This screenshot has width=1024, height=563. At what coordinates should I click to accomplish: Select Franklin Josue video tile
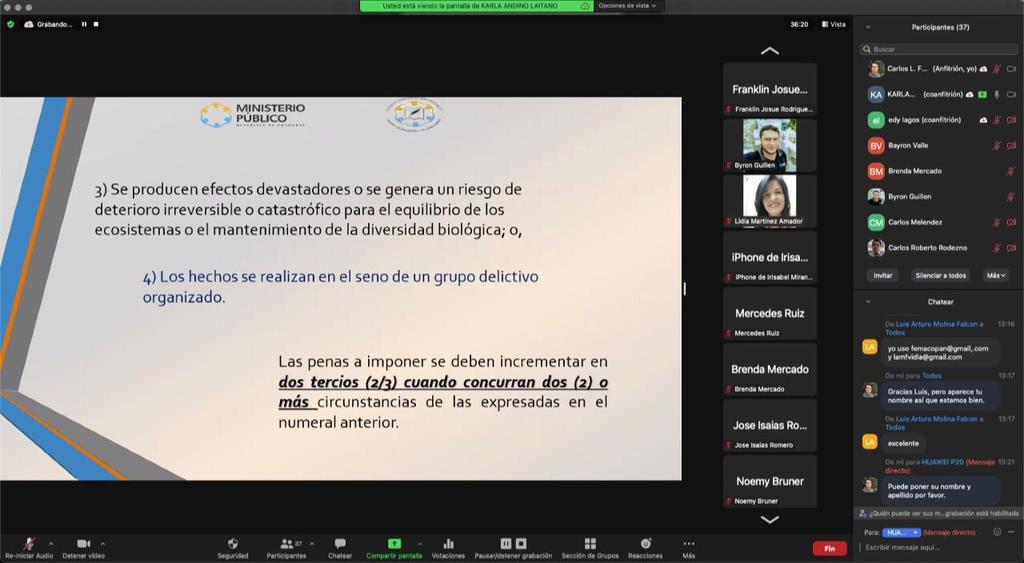point(770,89)
